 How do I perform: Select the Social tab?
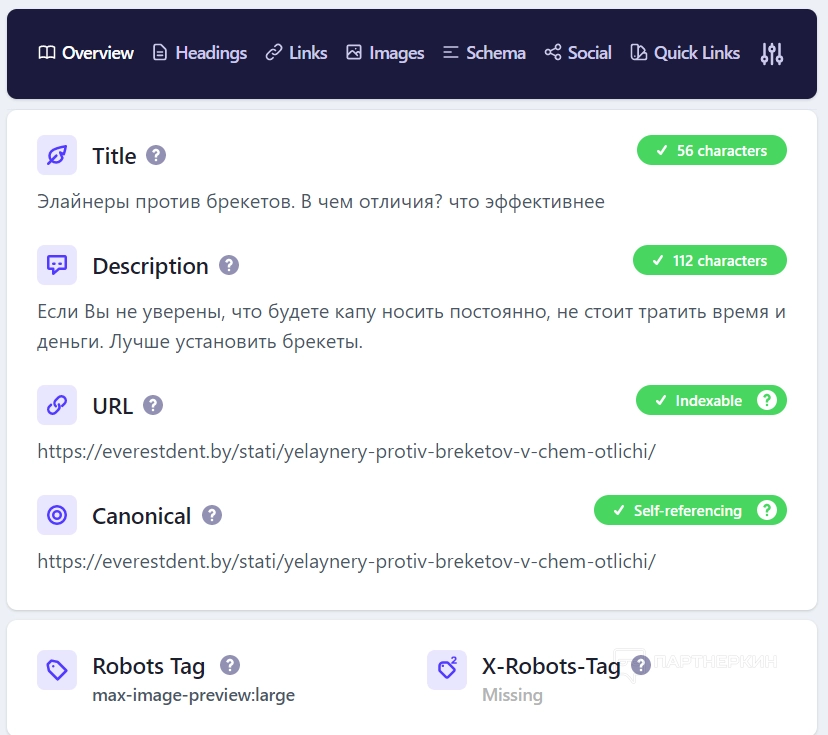click(578, 53)
